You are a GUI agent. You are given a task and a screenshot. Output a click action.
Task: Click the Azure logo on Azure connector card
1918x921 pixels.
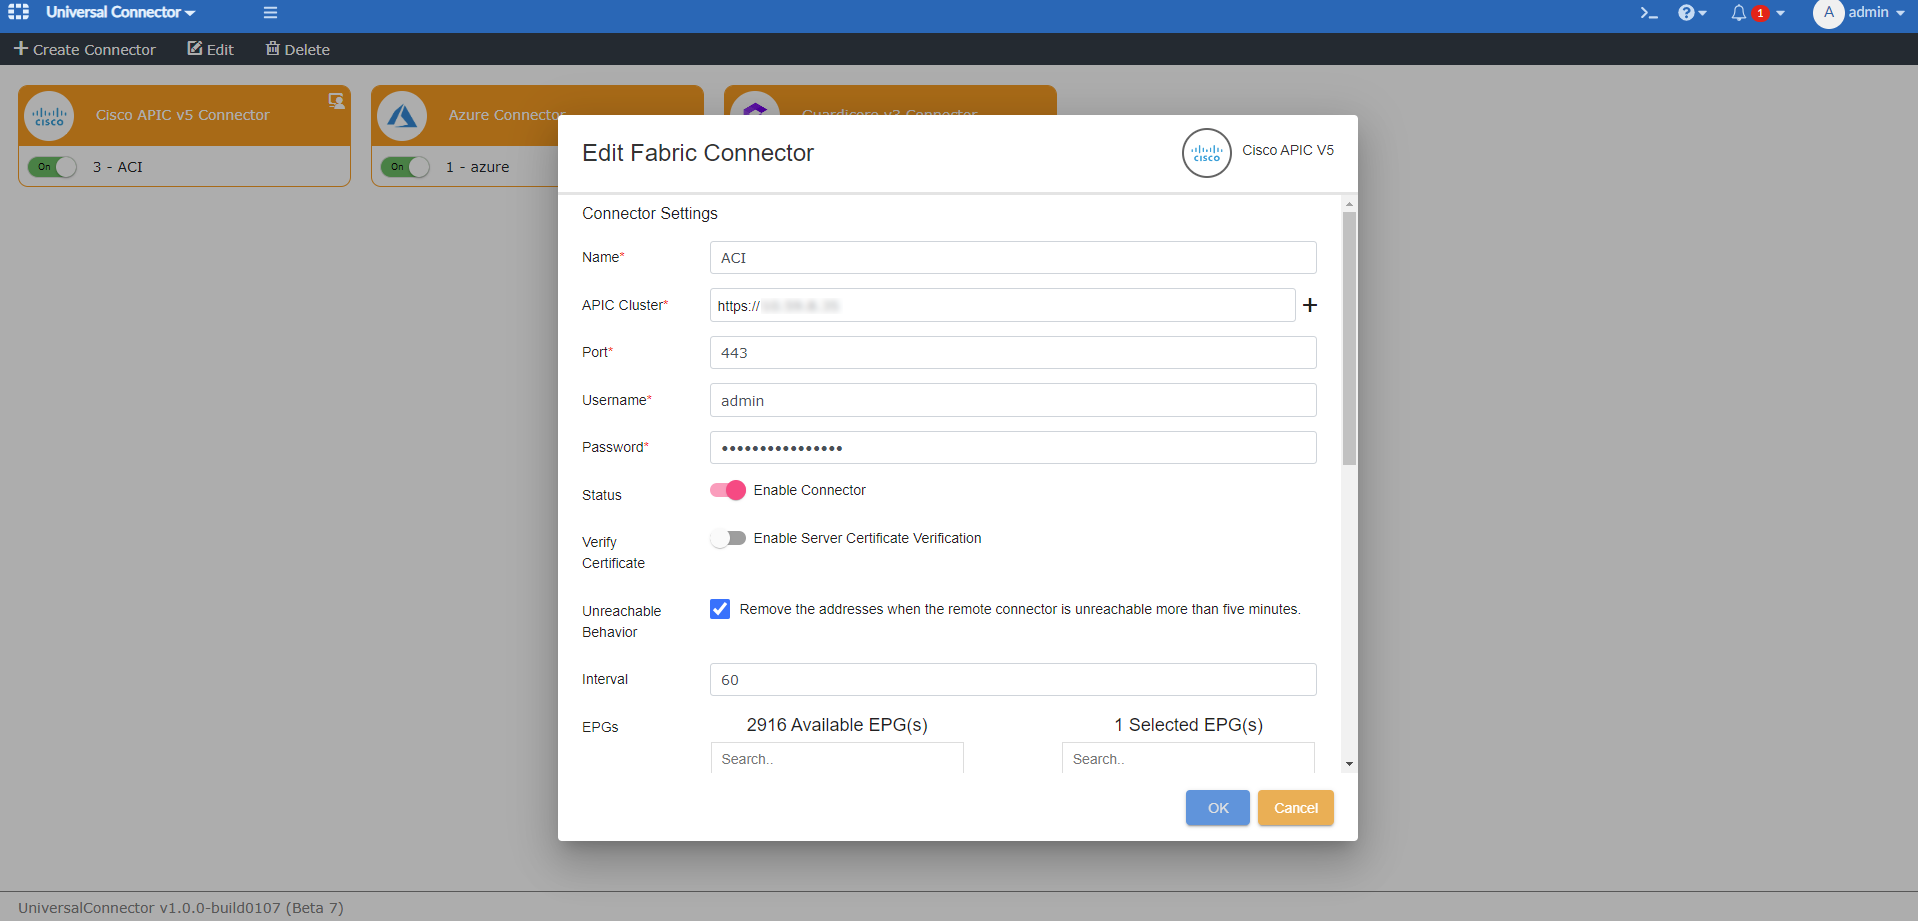tap(403, 116)
